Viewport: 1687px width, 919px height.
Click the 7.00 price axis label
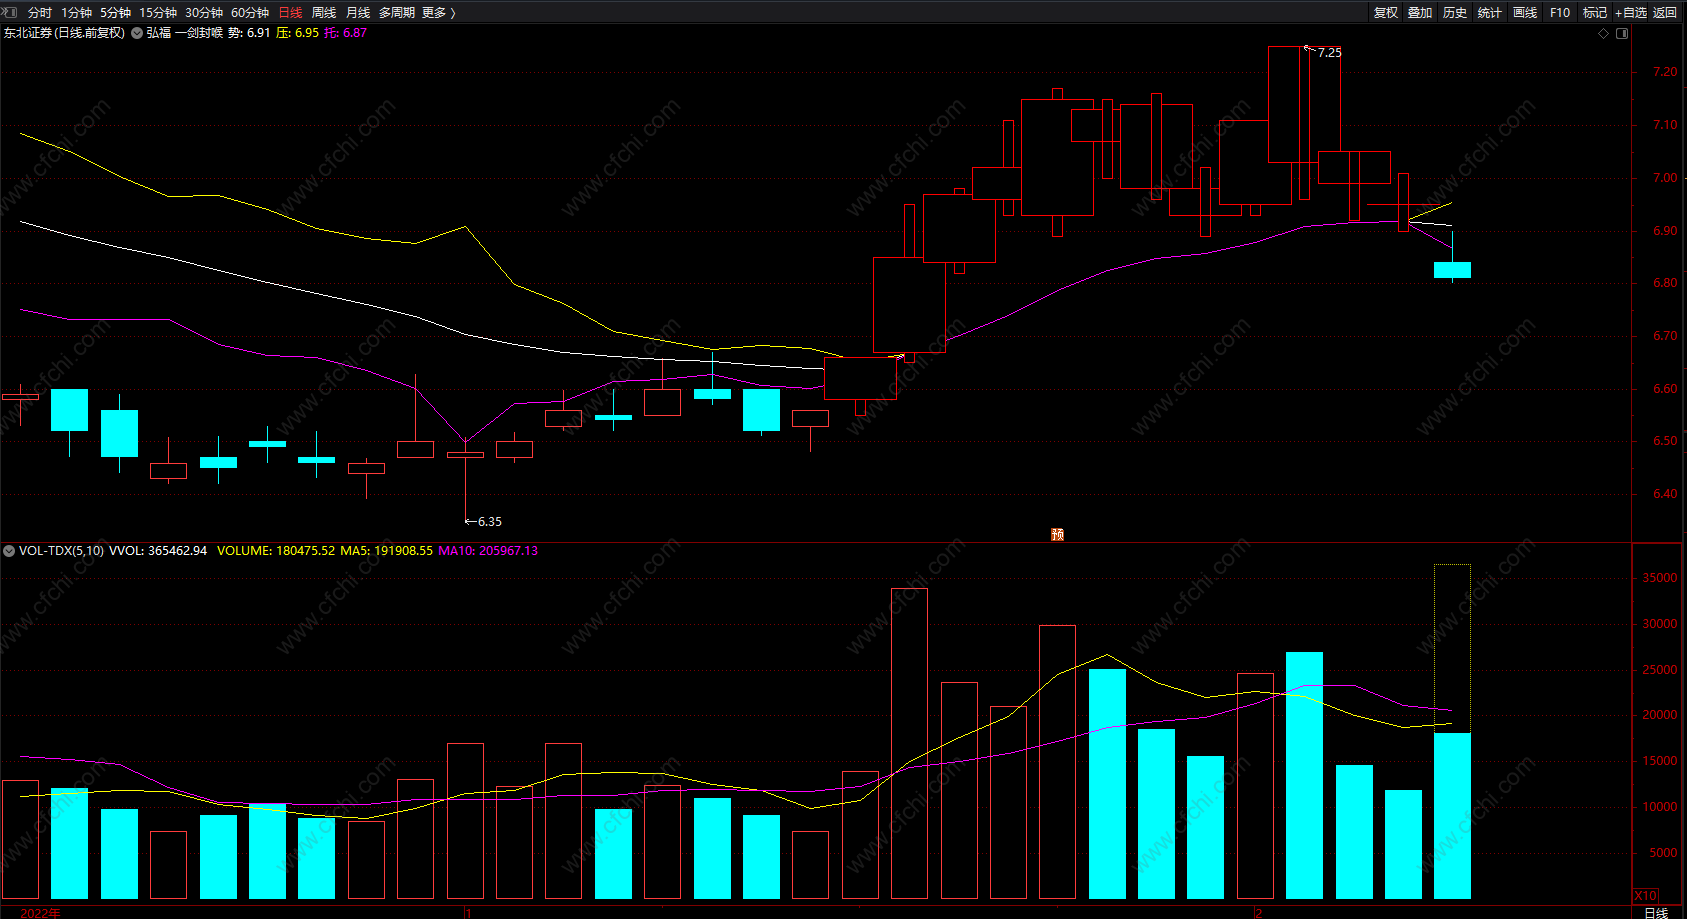click(x=1665, y=178)
